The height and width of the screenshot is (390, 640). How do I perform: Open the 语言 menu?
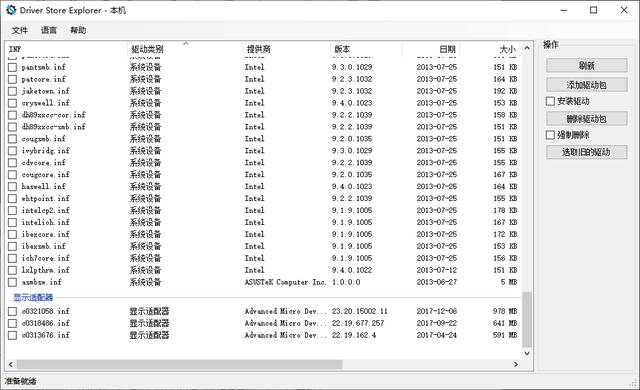[x=49, y=30]
